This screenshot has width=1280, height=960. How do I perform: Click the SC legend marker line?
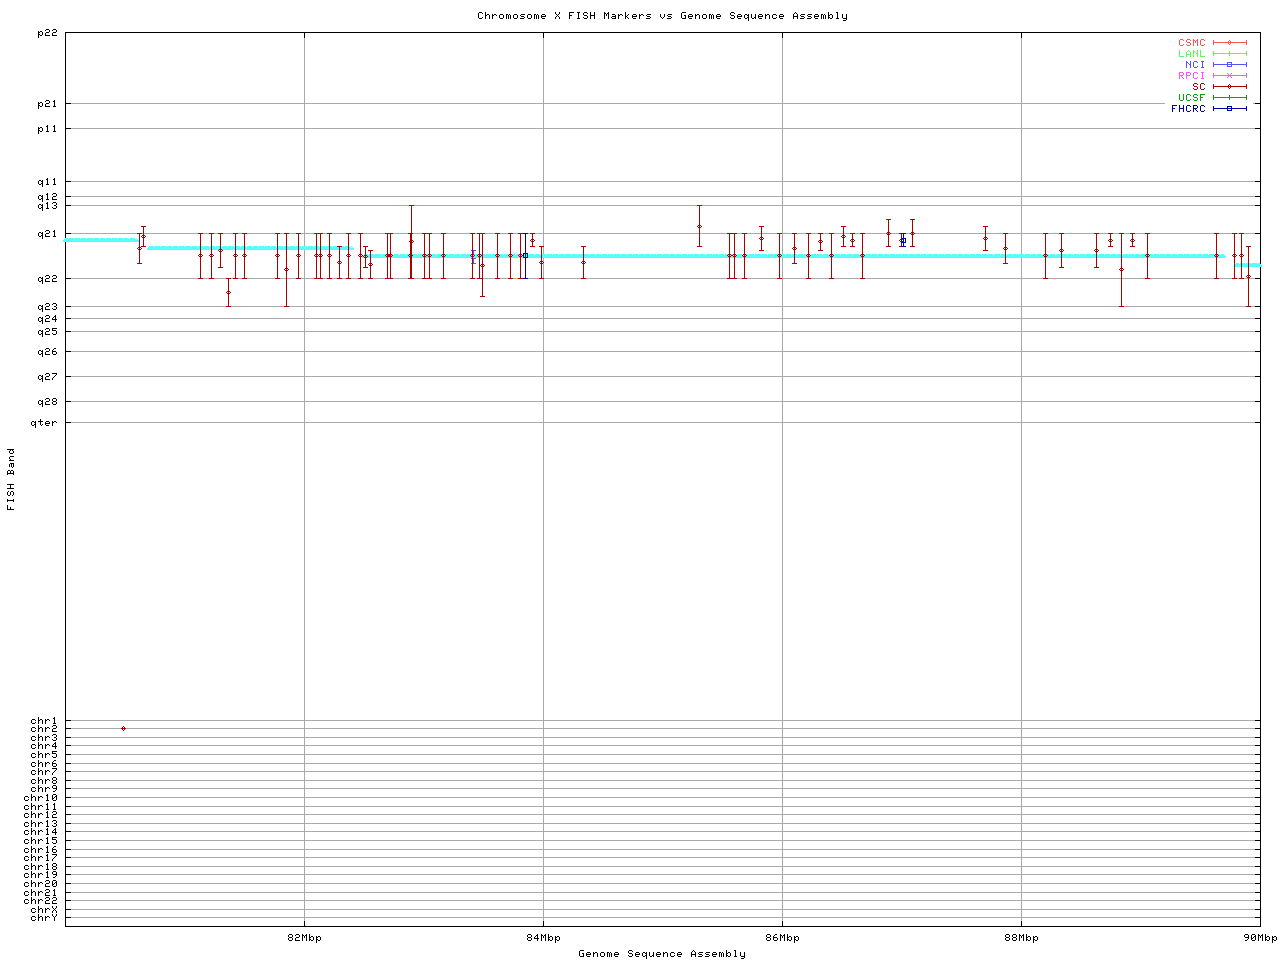click(1229, 87)
